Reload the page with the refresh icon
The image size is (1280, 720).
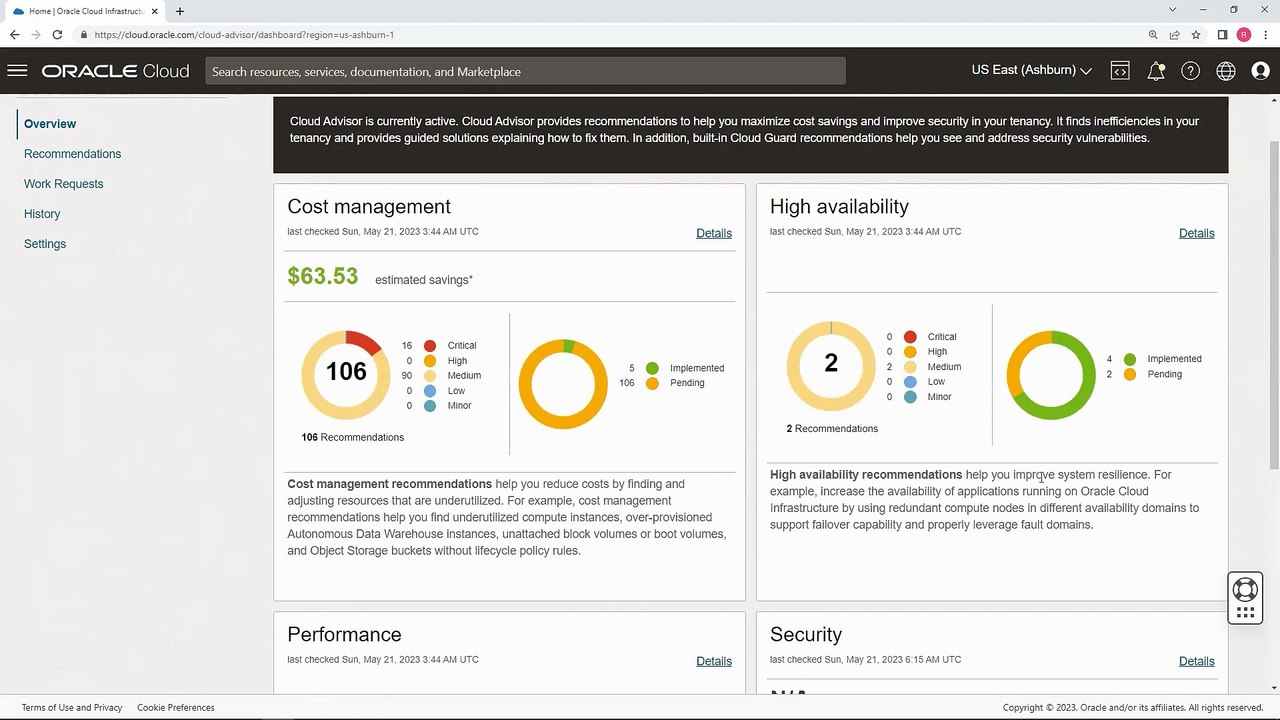coord(57,34)
